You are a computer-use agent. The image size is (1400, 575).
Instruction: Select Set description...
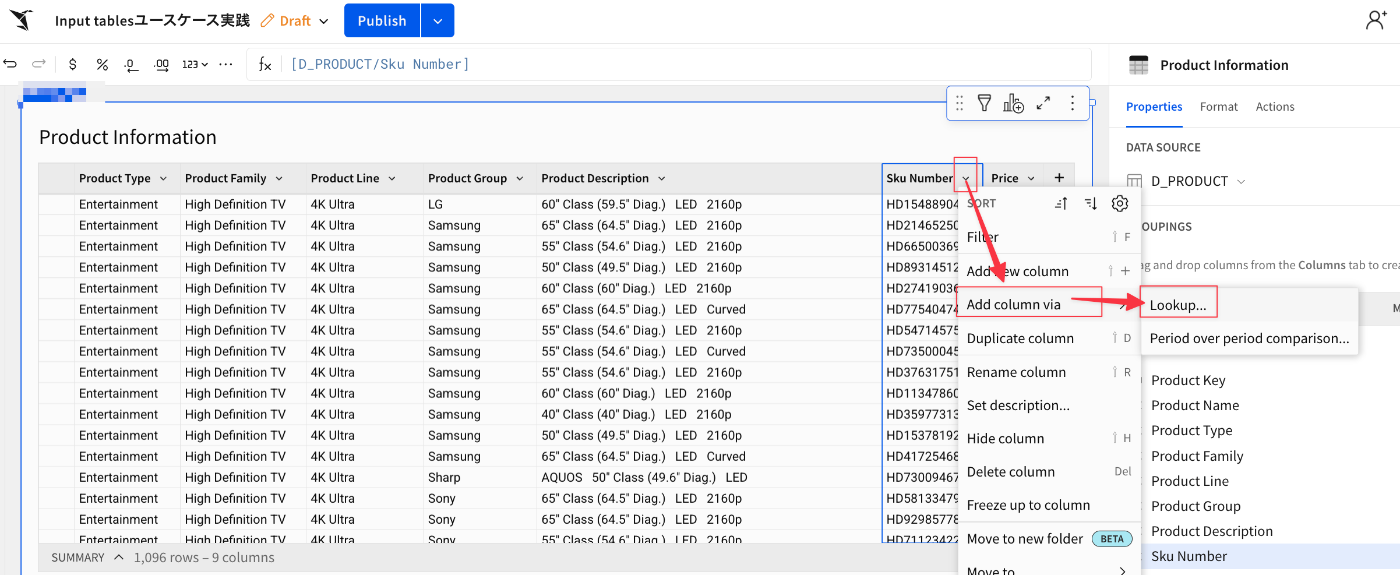tap(1049, 405)
